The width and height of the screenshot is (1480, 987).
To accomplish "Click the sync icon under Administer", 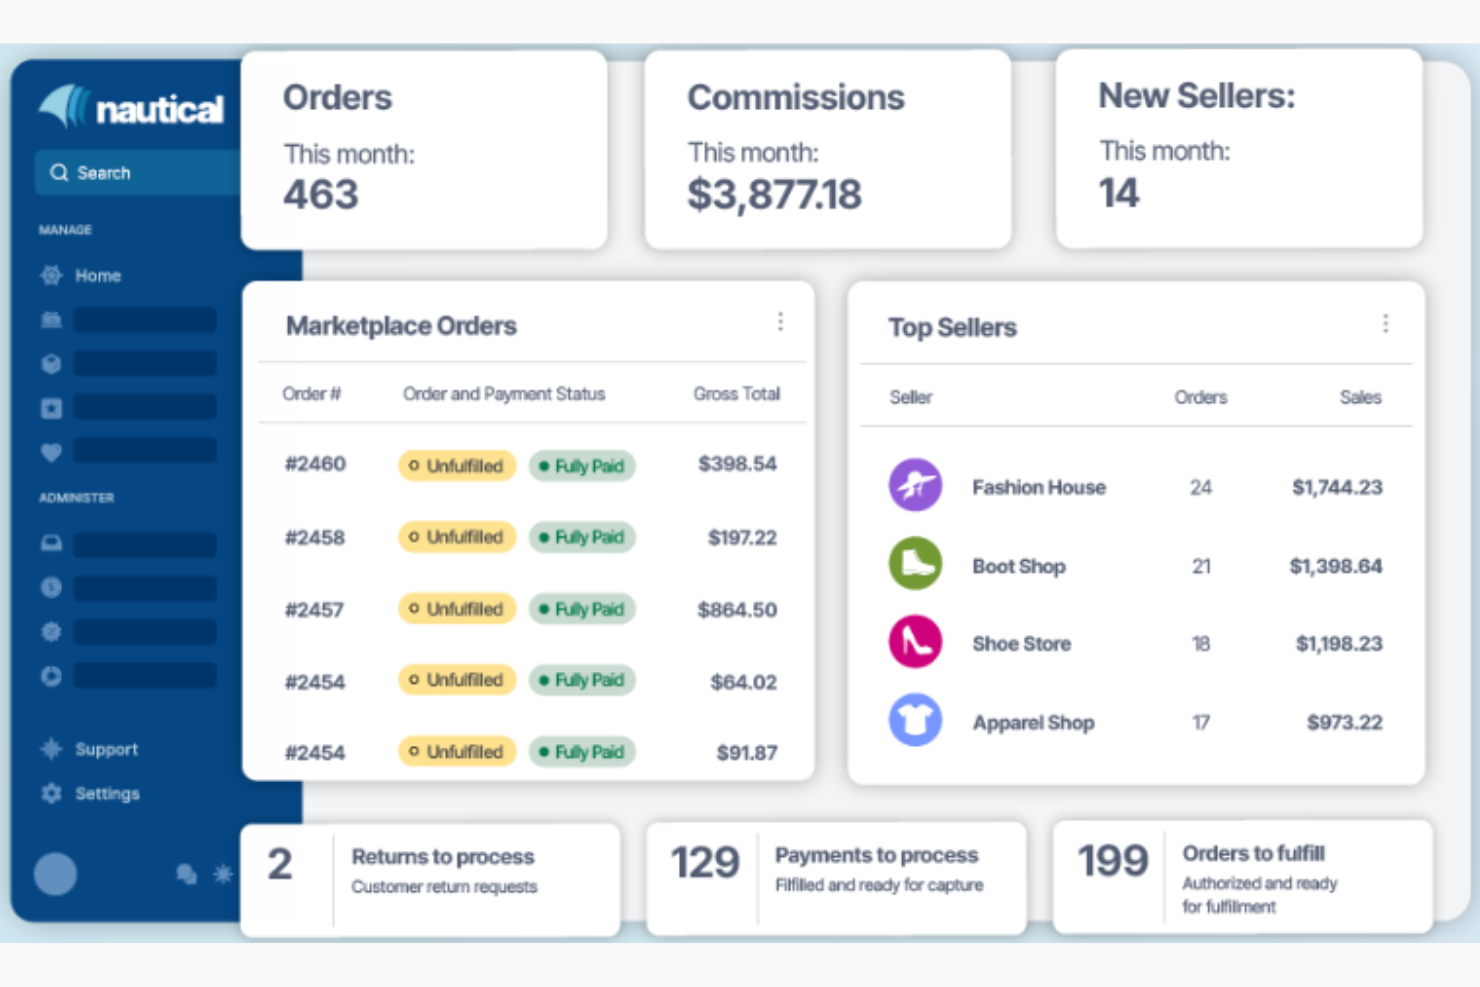I will (x=50, y=676).
